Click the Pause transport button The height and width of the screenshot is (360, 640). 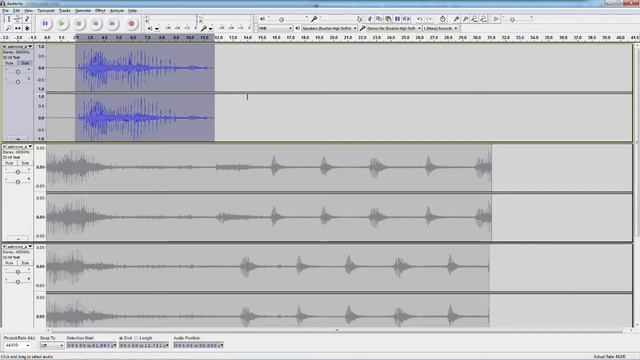click(x=45, y=24)
